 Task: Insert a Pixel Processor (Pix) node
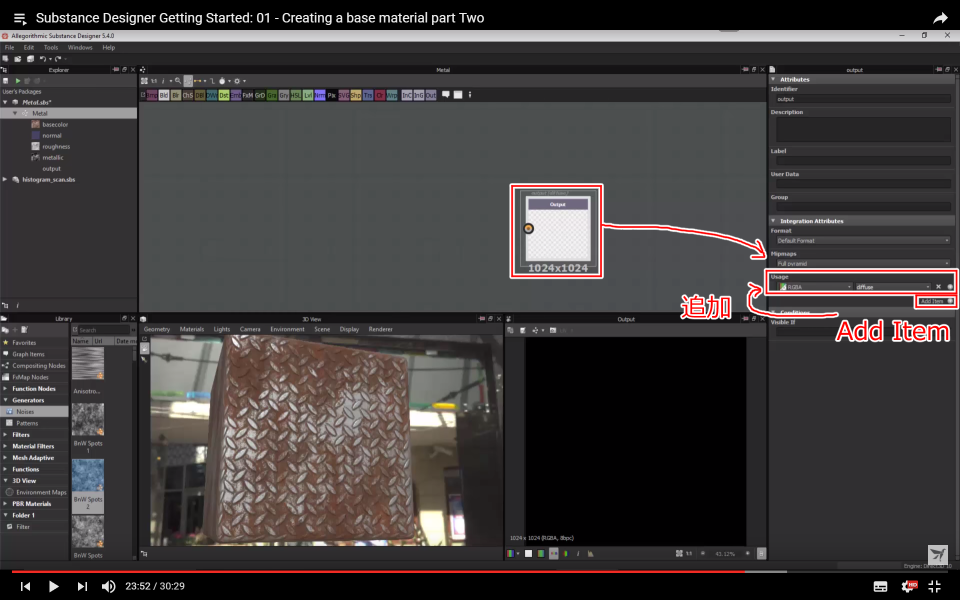pos(332,95)
